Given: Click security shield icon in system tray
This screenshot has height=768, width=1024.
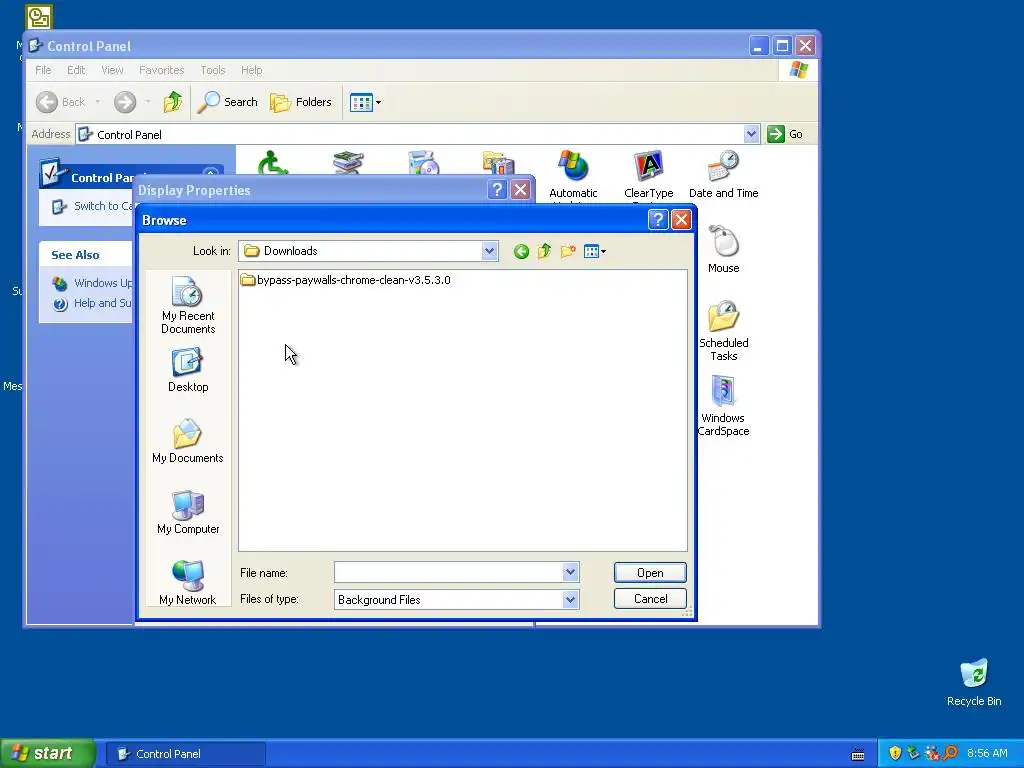Looking at the screenshot, I should [895, 754].
